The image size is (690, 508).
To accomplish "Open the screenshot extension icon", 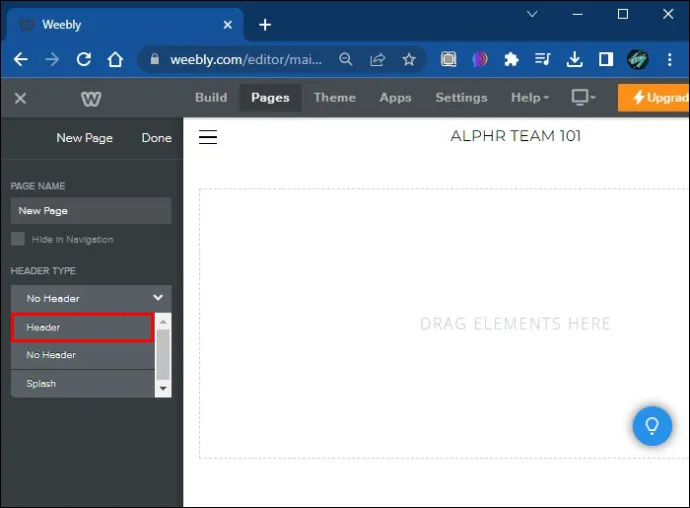I will pyautogui.click(x=448, y=59).
